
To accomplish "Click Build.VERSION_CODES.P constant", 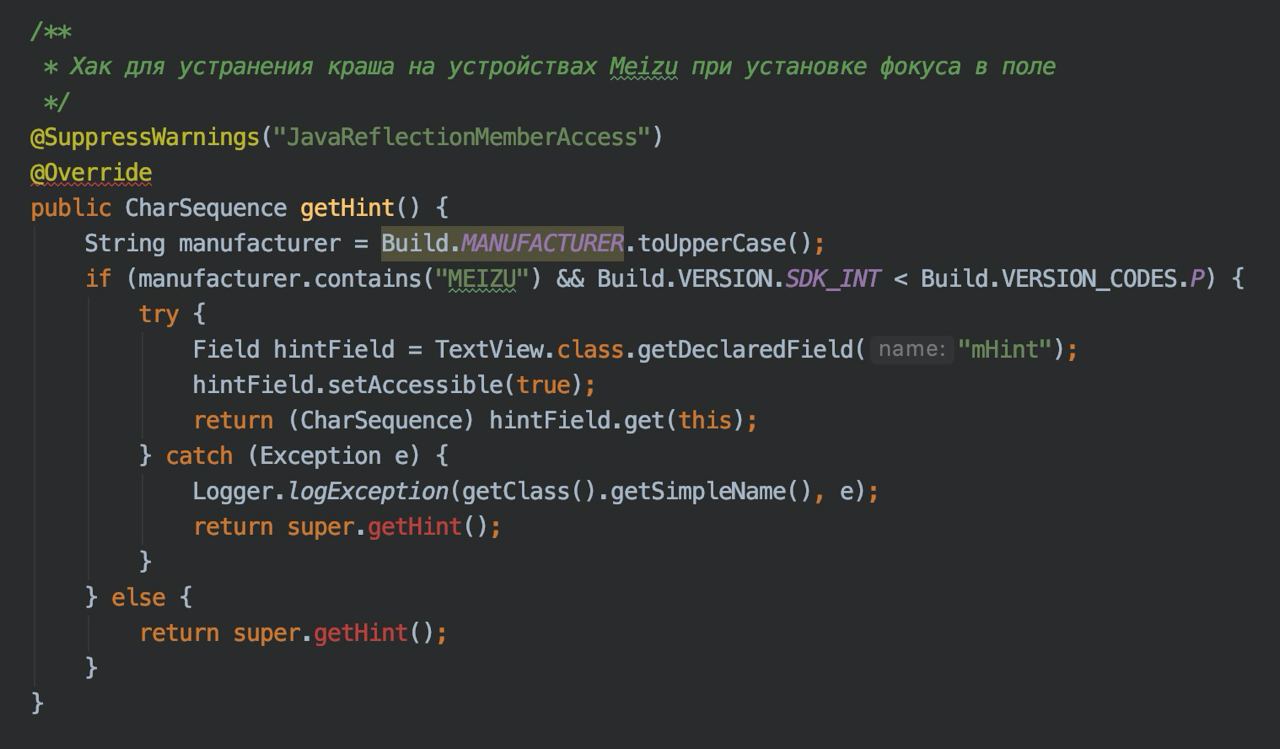I will (1062, 279).
